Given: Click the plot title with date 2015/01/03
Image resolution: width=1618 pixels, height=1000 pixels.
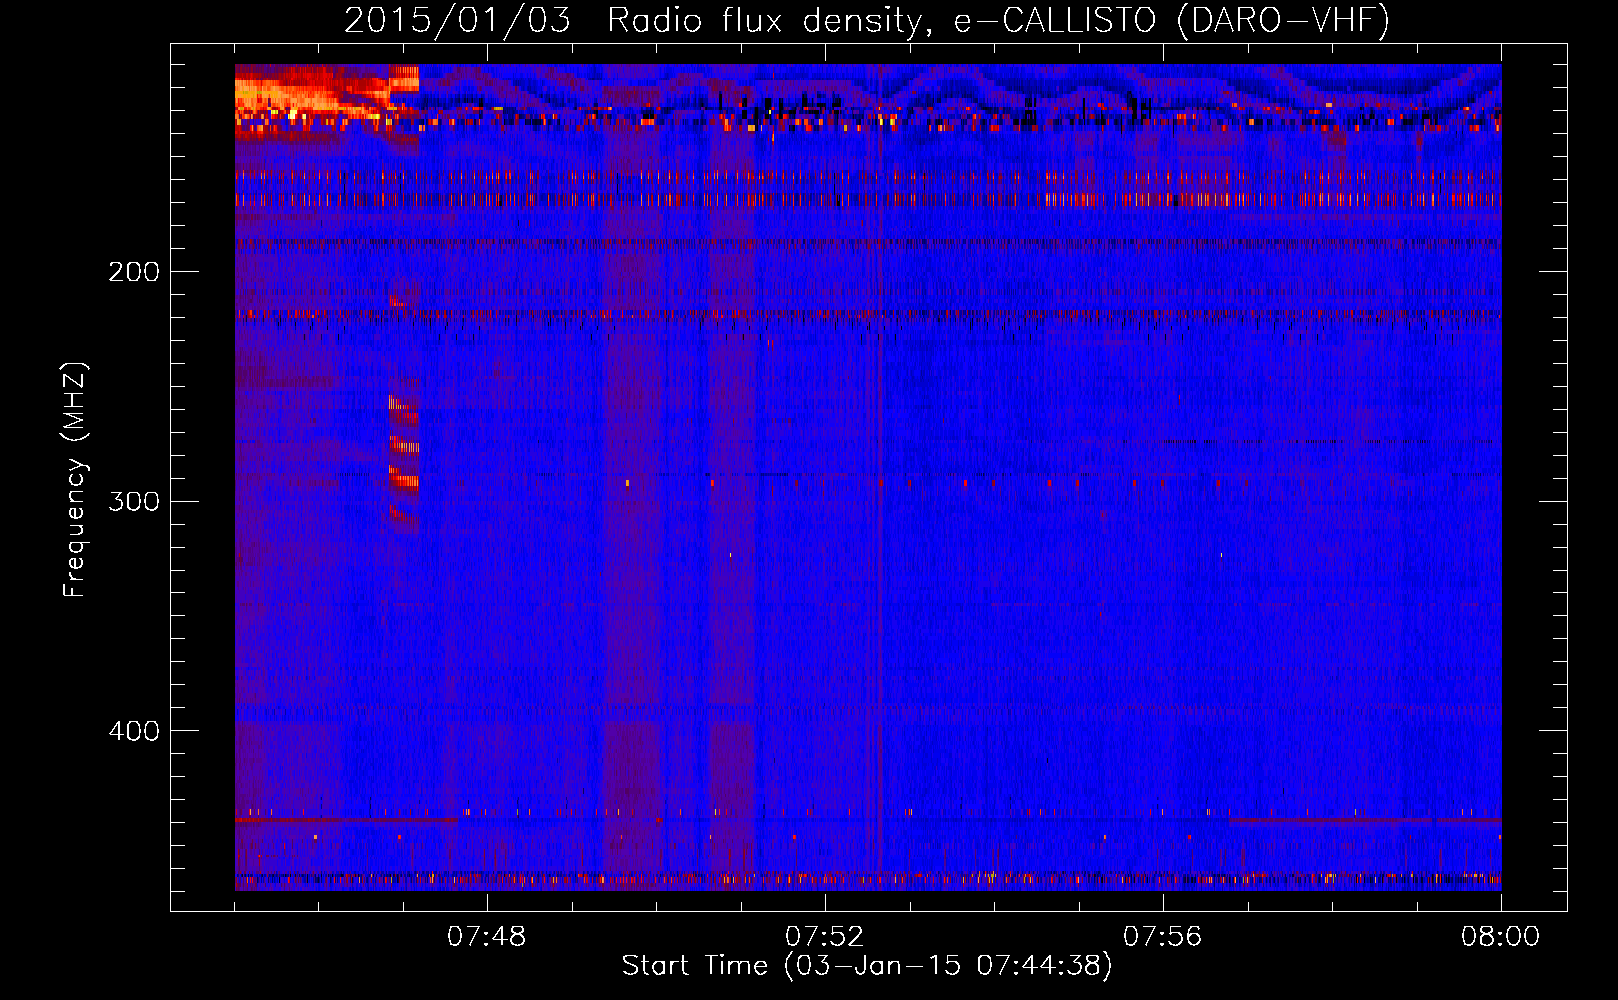Looking at the screenshot, I should pos(867,20).
